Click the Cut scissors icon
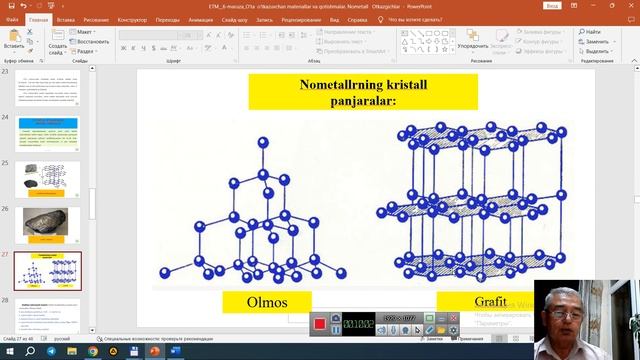 [29, 32]
